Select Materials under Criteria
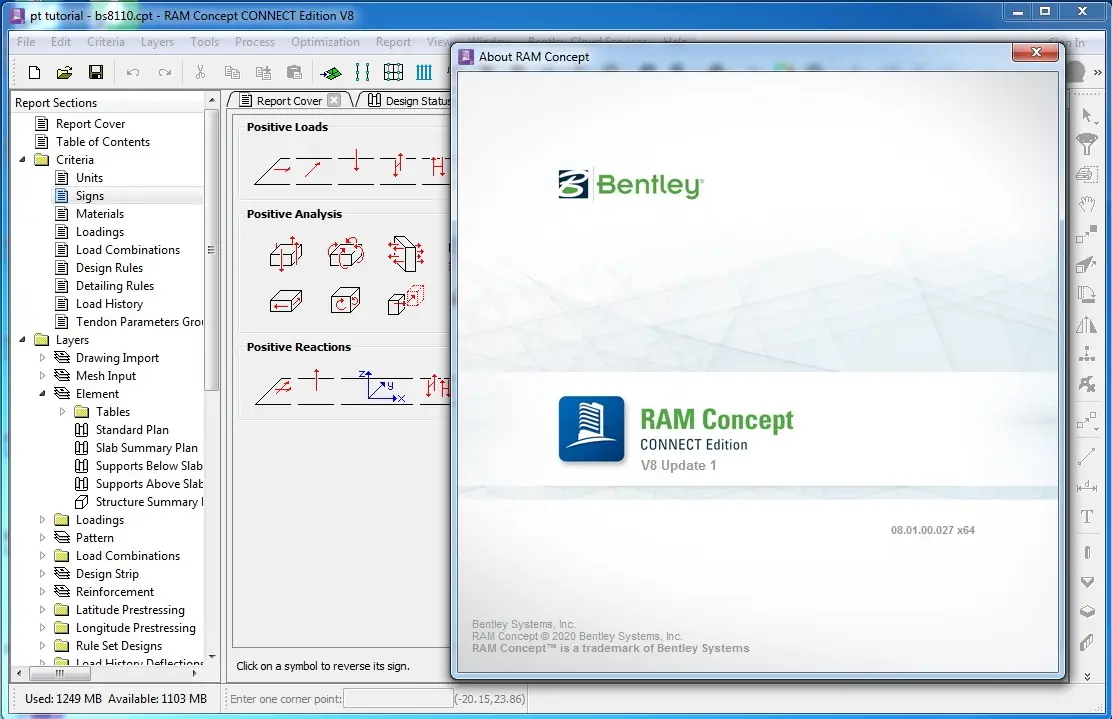This screenshot has width=1112, height=719. tap(100, 213)
